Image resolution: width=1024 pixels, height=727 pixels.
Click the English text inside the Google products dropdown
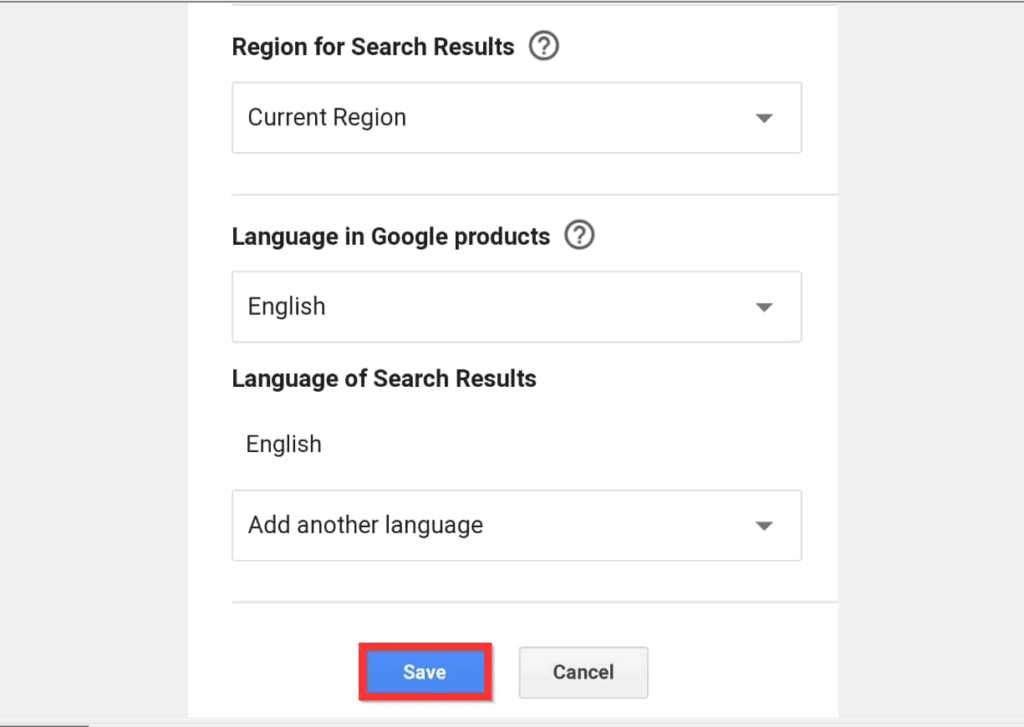coord(287,307)
